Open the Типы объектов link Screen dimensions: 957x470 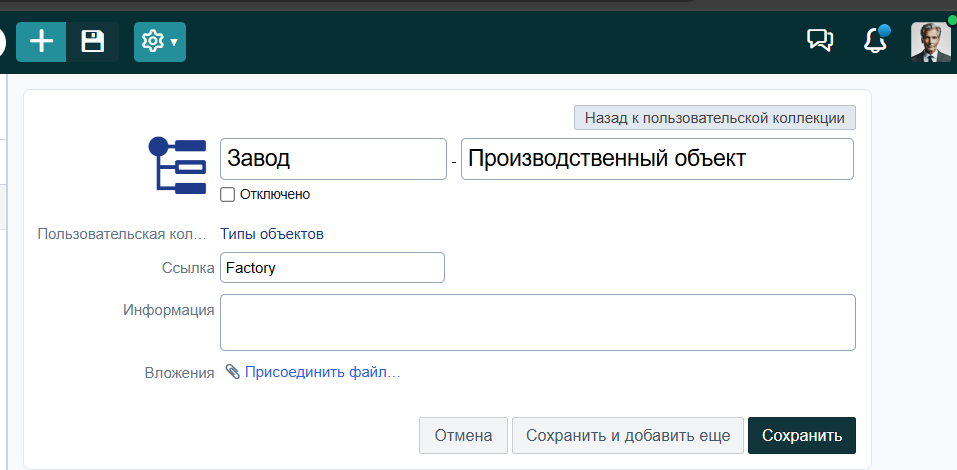(x=272, y=234)
